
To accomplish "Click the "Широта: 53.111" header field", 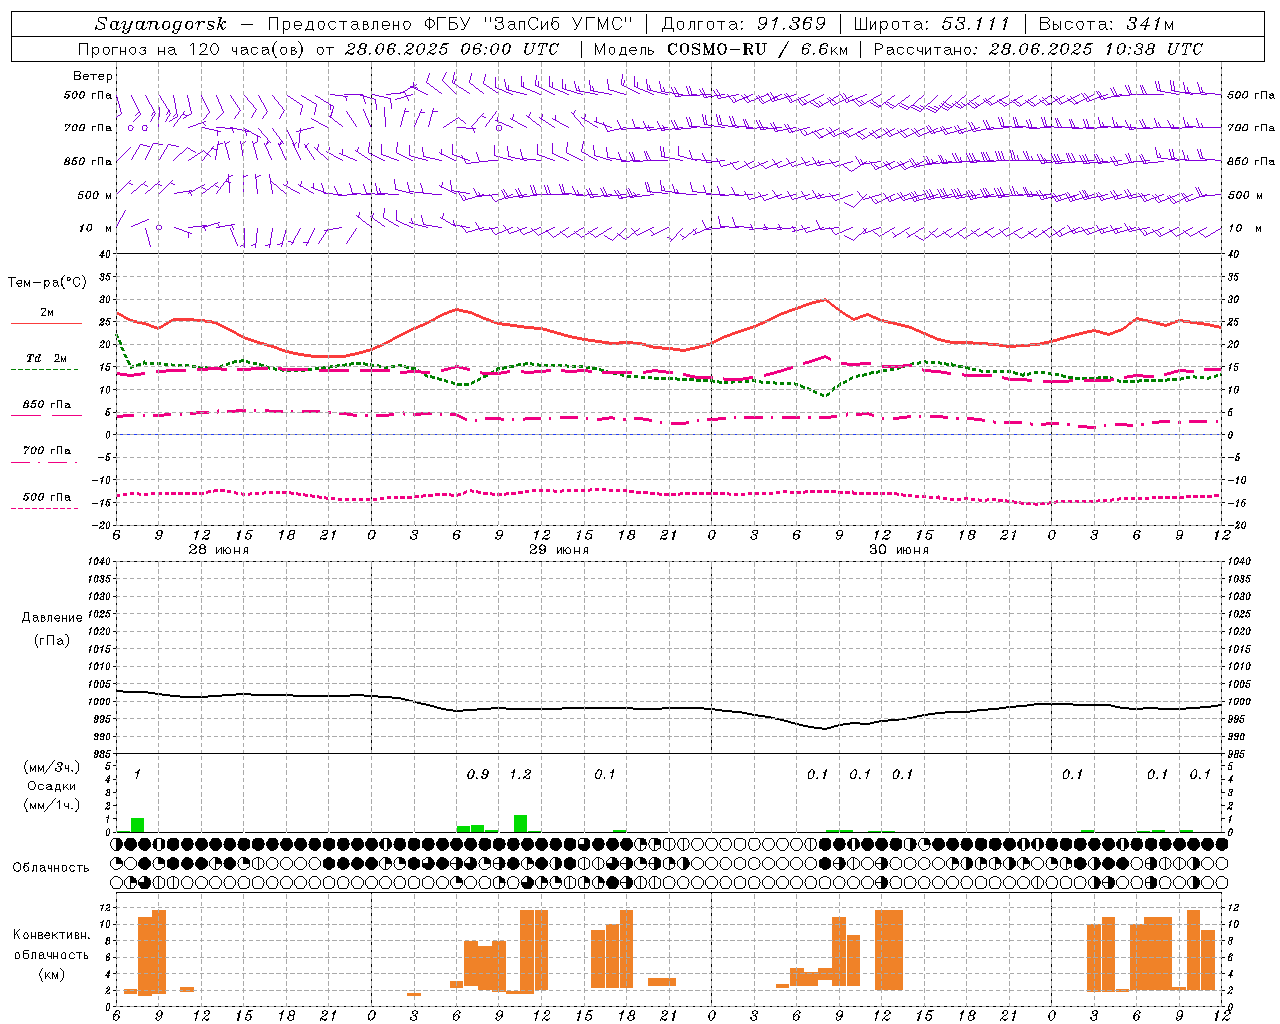I will 932,24.
